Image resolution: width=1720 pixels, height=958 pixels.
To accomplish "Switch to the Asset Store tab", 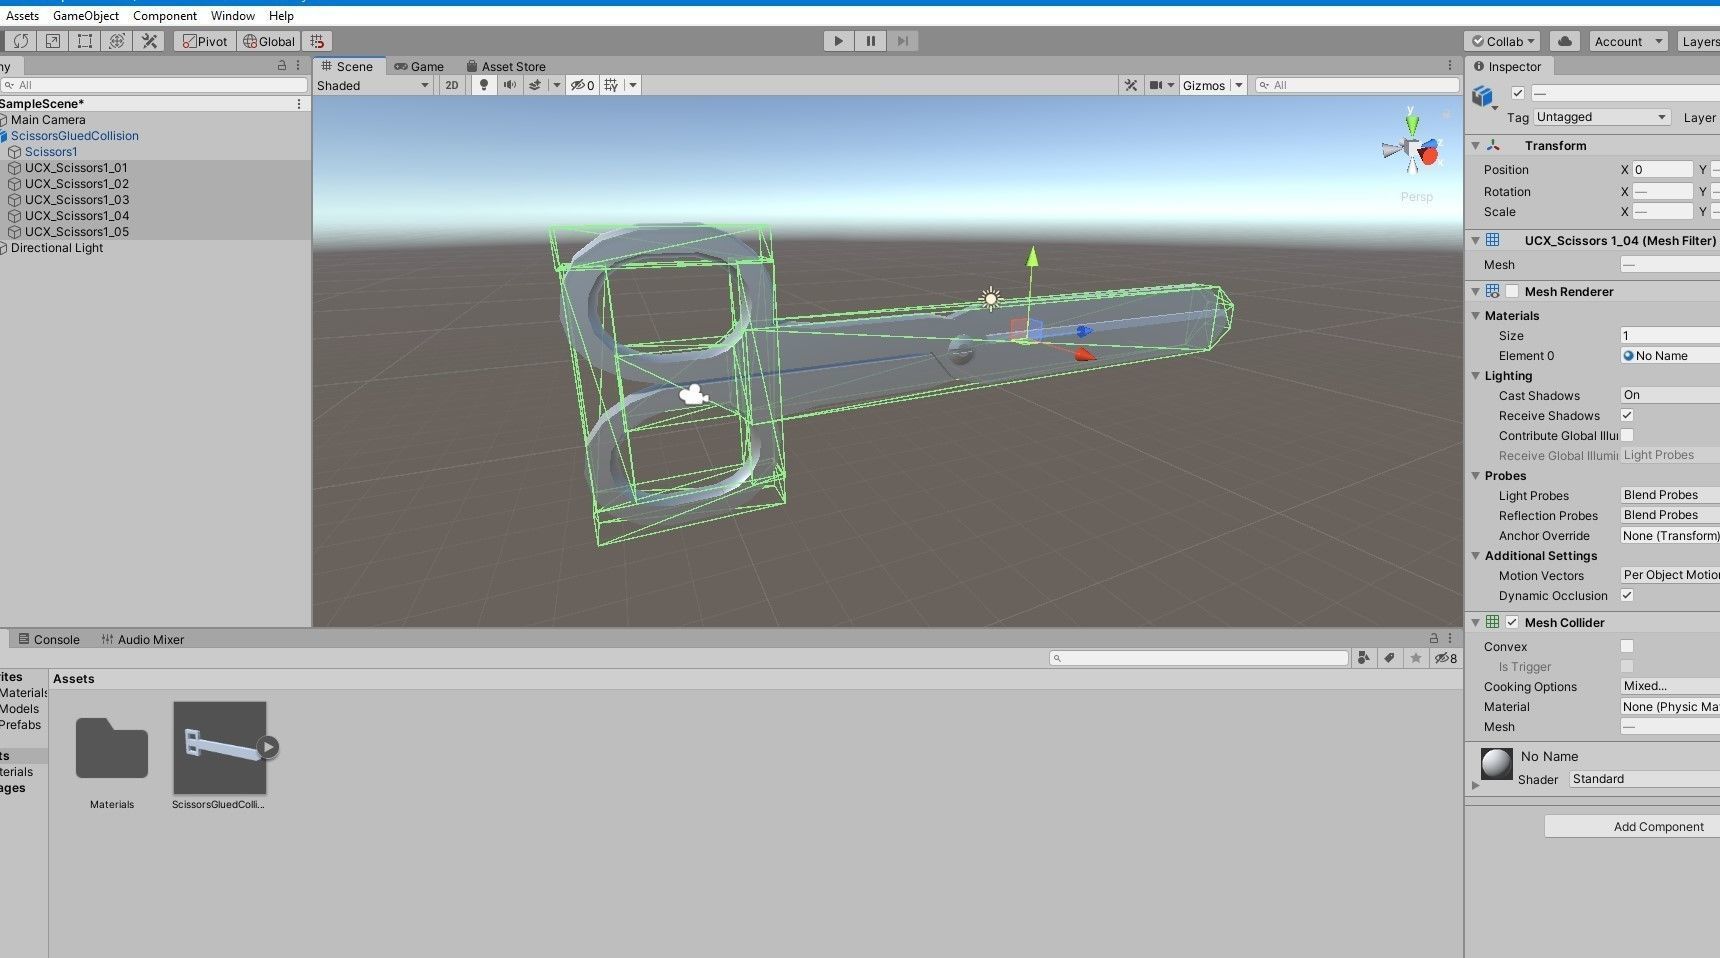I will [x=506, y=66].
